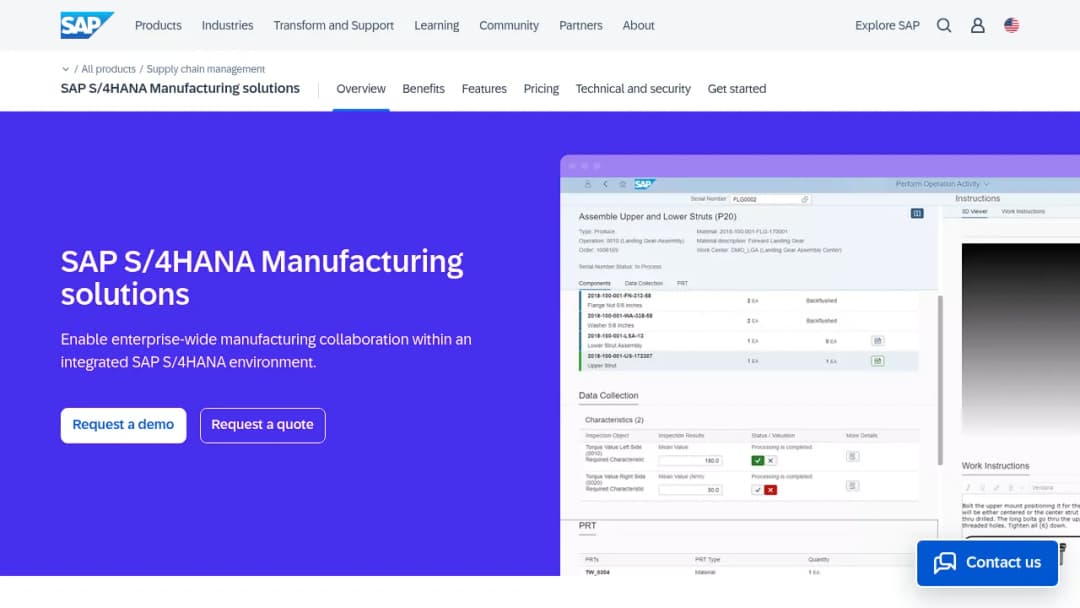Switch to the Pricing tab

[541, 89]
